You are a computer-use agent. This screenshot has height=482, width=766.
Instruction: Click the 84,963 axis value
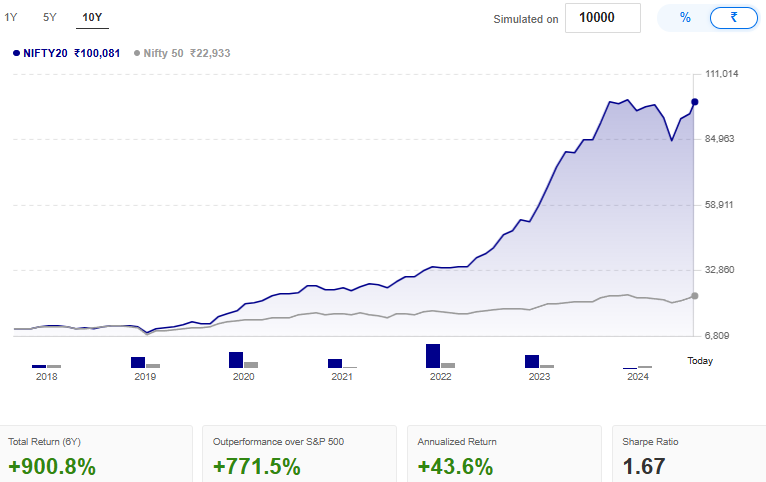720,139
